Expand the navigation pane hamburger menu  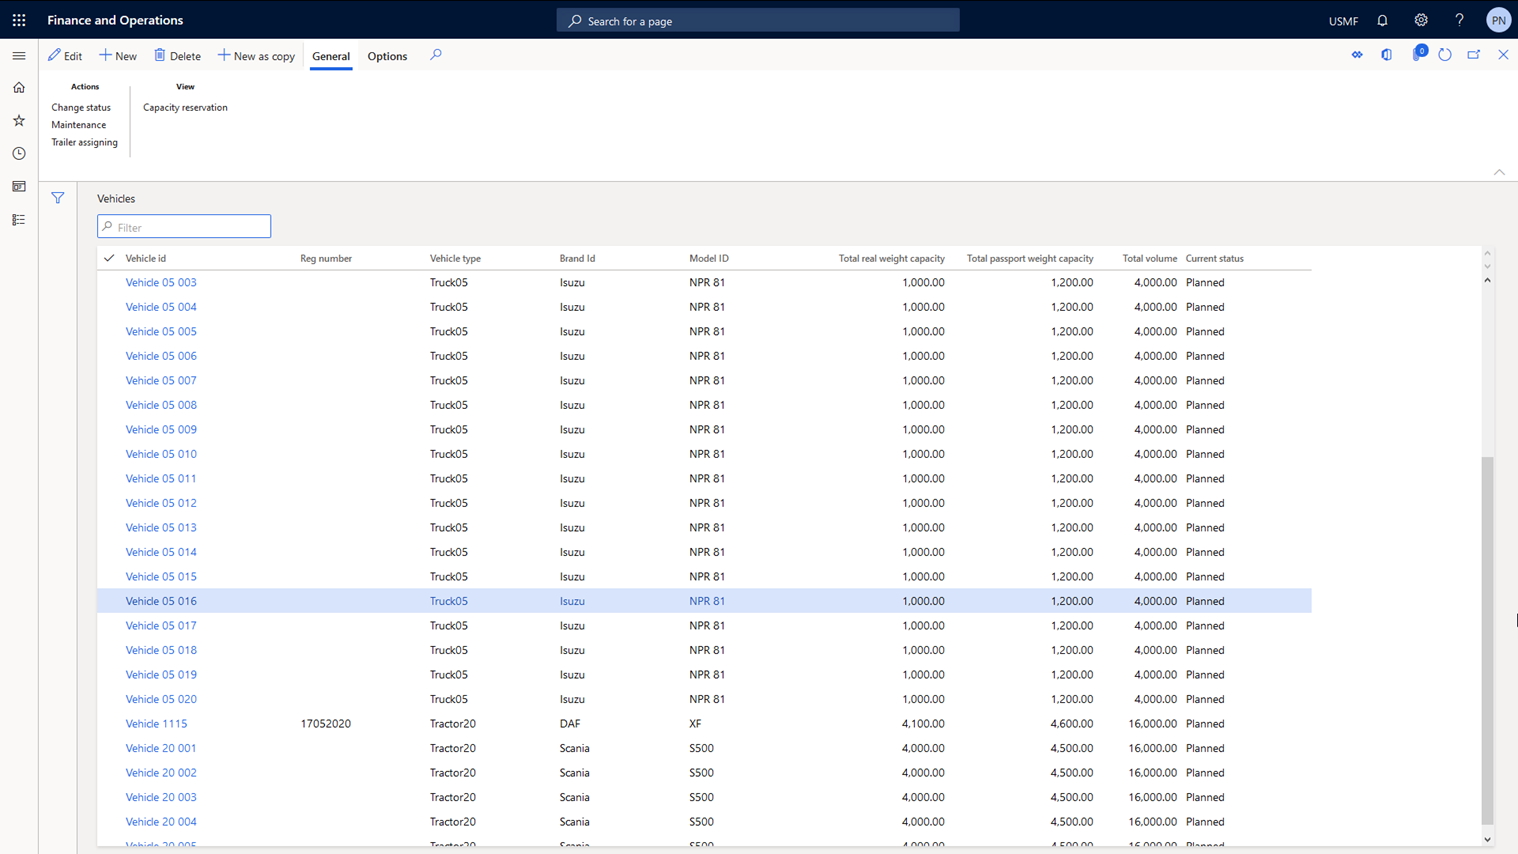(19, 56)
